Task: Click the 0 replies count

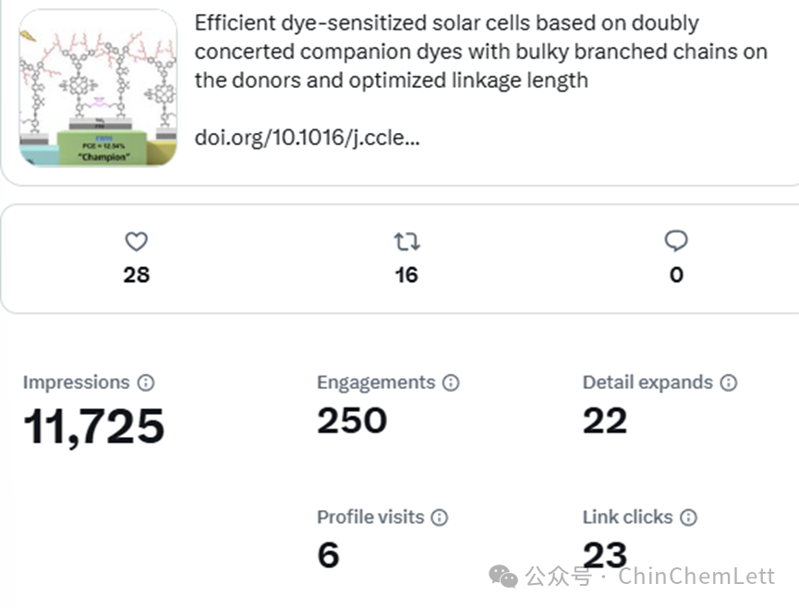Action: point(676,275)
